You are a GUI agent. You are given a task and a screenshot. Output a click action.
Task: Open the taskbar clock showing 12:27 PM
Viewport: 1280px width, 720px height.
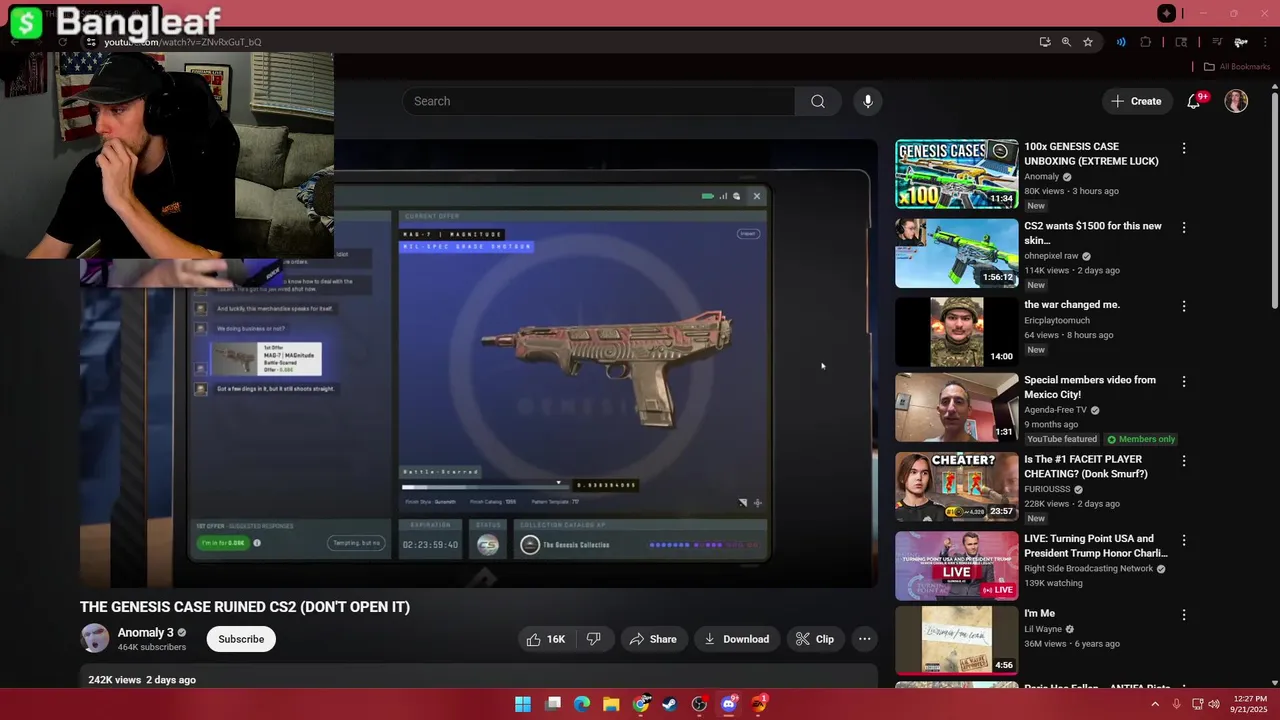(x=1250, y=704)
